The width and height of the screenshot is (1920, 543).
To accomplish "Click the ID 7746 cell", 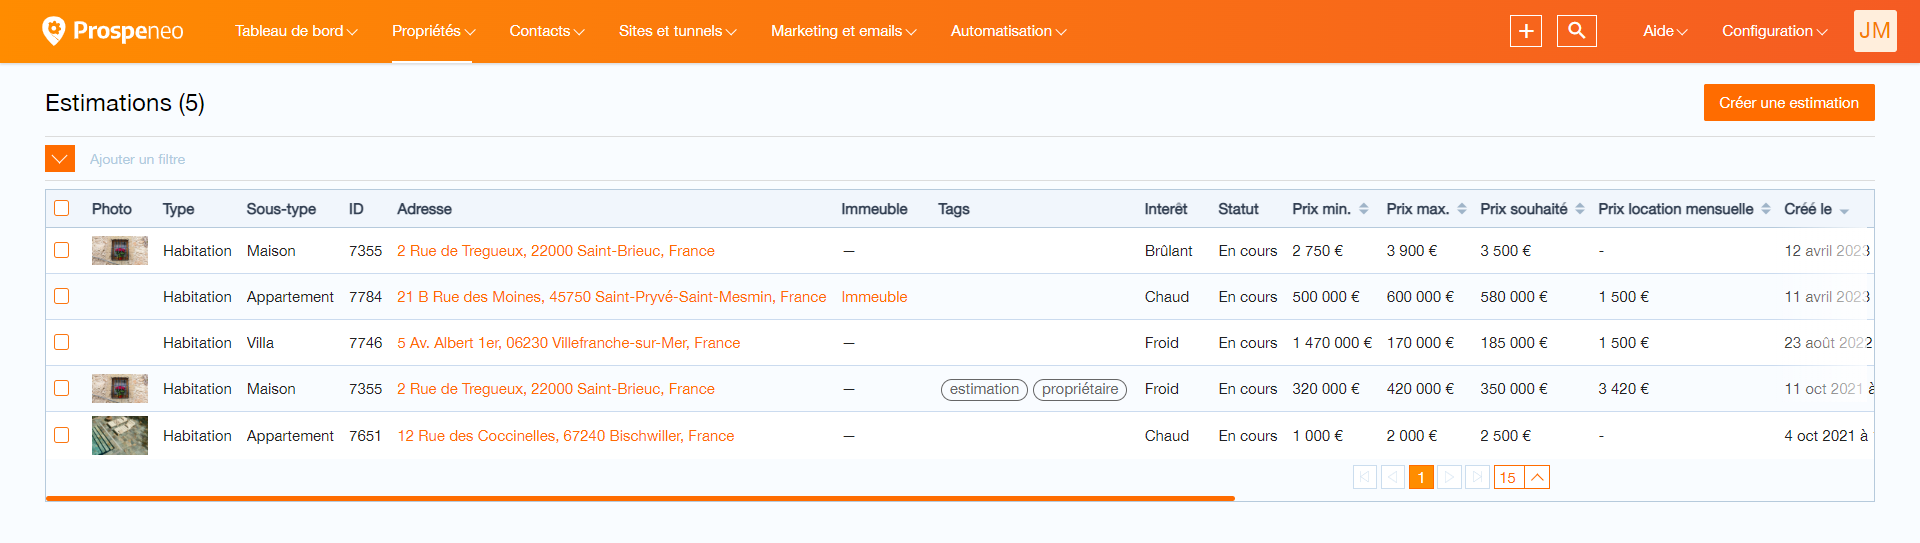I will pos(365,343).
